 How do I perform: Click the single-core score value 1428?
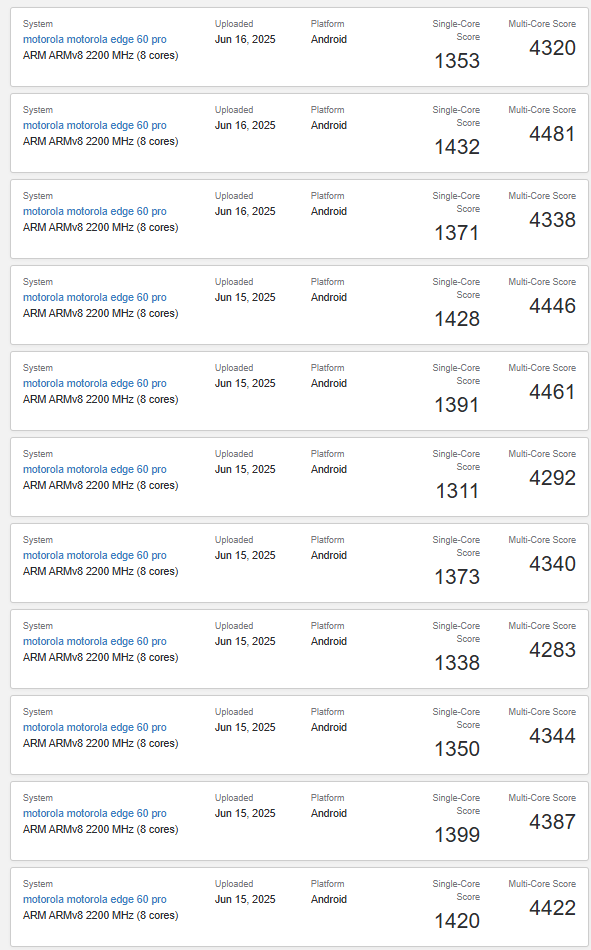pos(457,319)
